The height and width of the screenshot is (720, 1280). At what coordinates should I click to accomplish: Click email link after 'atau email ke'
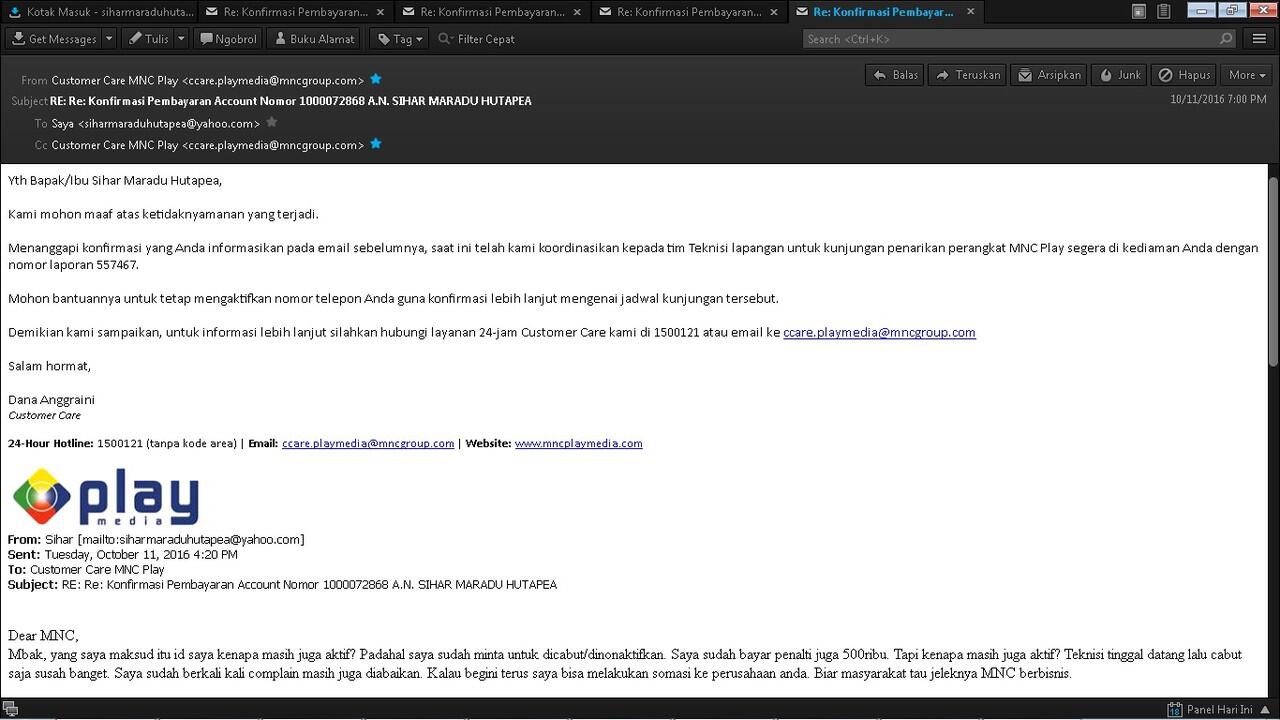pyautogui.click(x=879, y=332)
